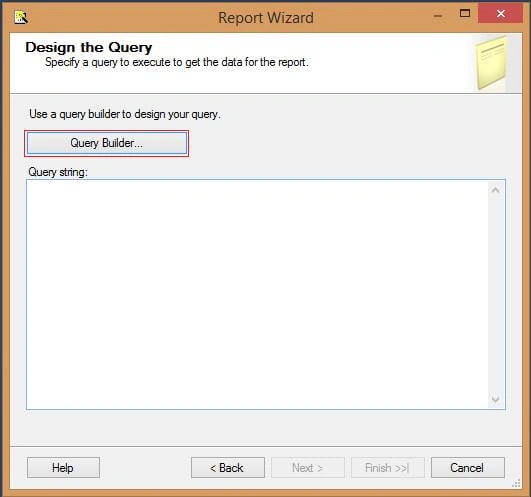Minimize the Report Wizard window
Screen dimensions: 531x497
[438, 16]
